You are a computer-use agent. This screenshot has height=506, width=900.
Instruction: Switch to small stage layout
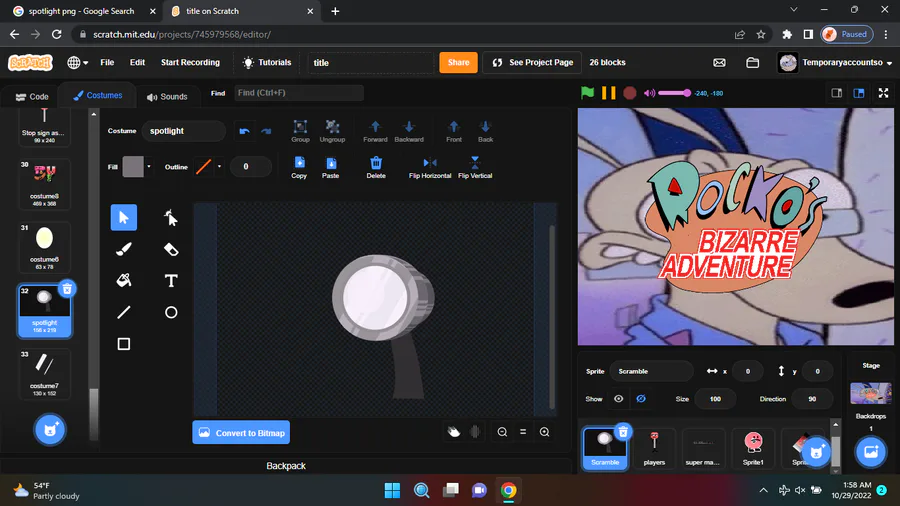pos(837,93)
